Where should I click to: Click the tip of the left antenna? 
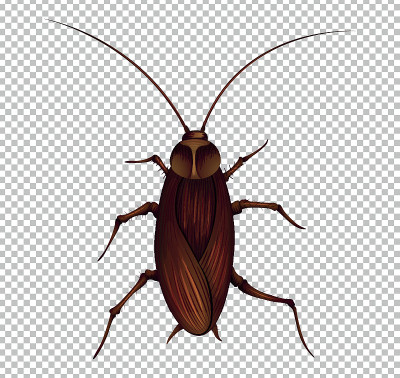click(x=48, y=20)
